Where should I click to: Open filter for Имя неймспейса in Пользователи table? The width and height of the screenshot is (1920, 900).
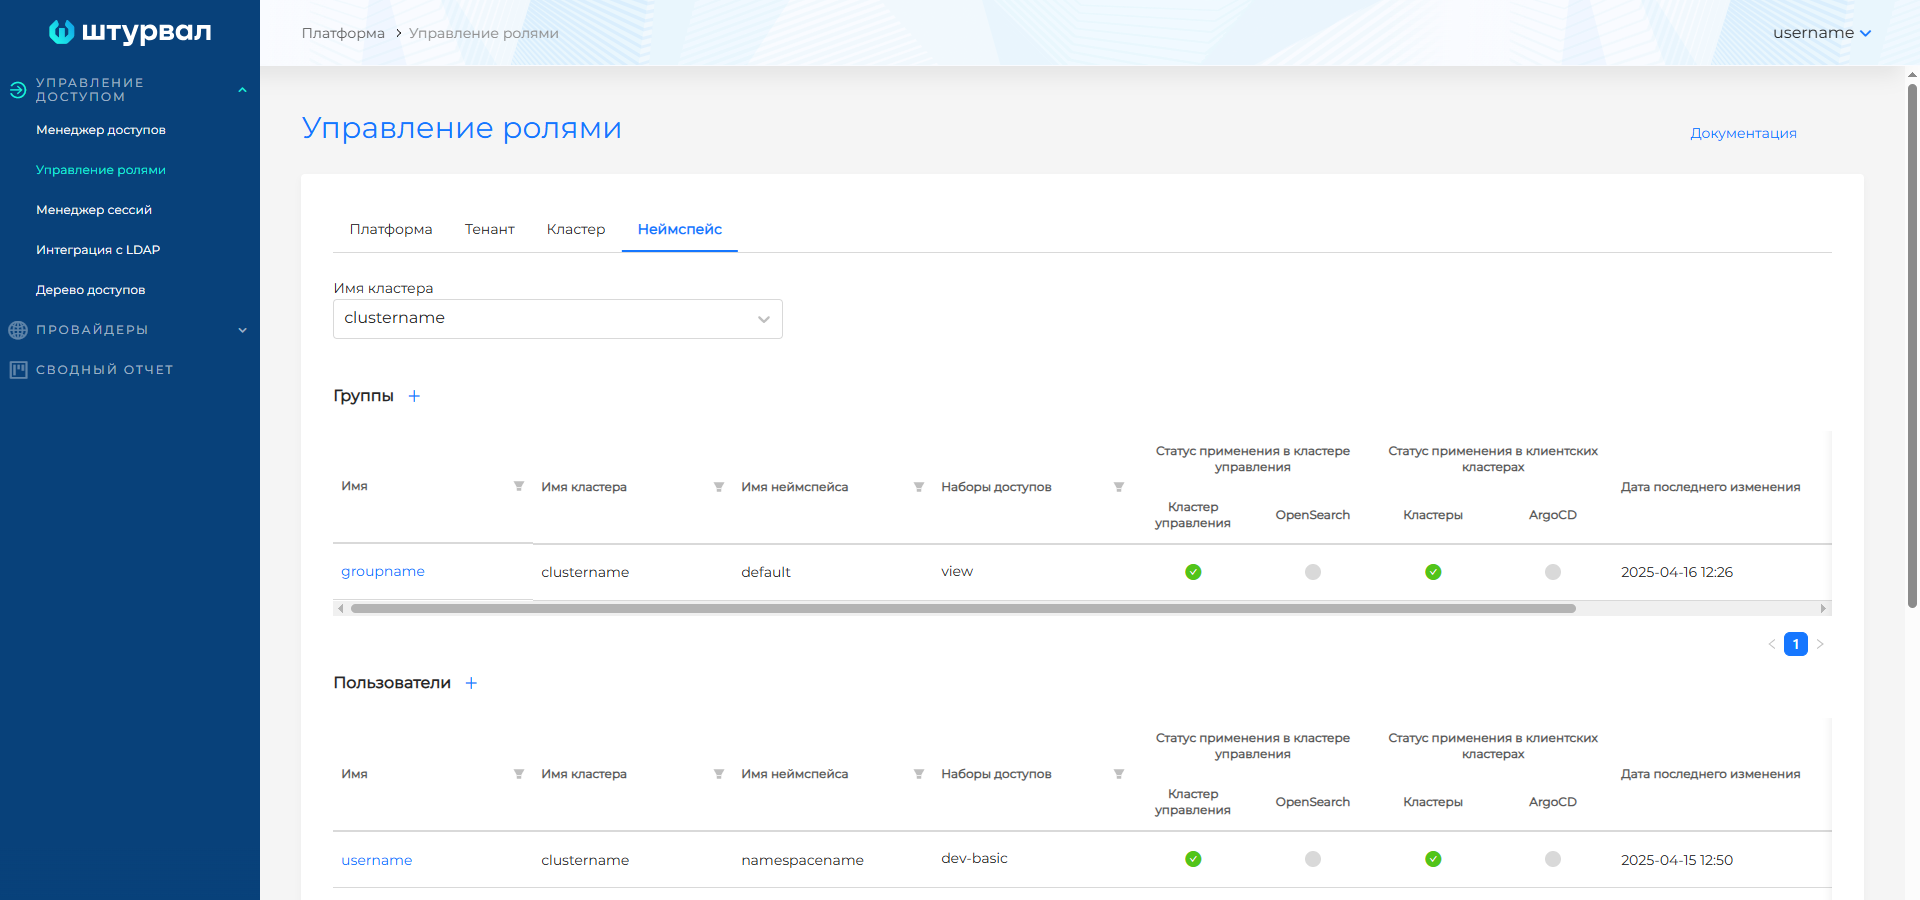point(918,774)
